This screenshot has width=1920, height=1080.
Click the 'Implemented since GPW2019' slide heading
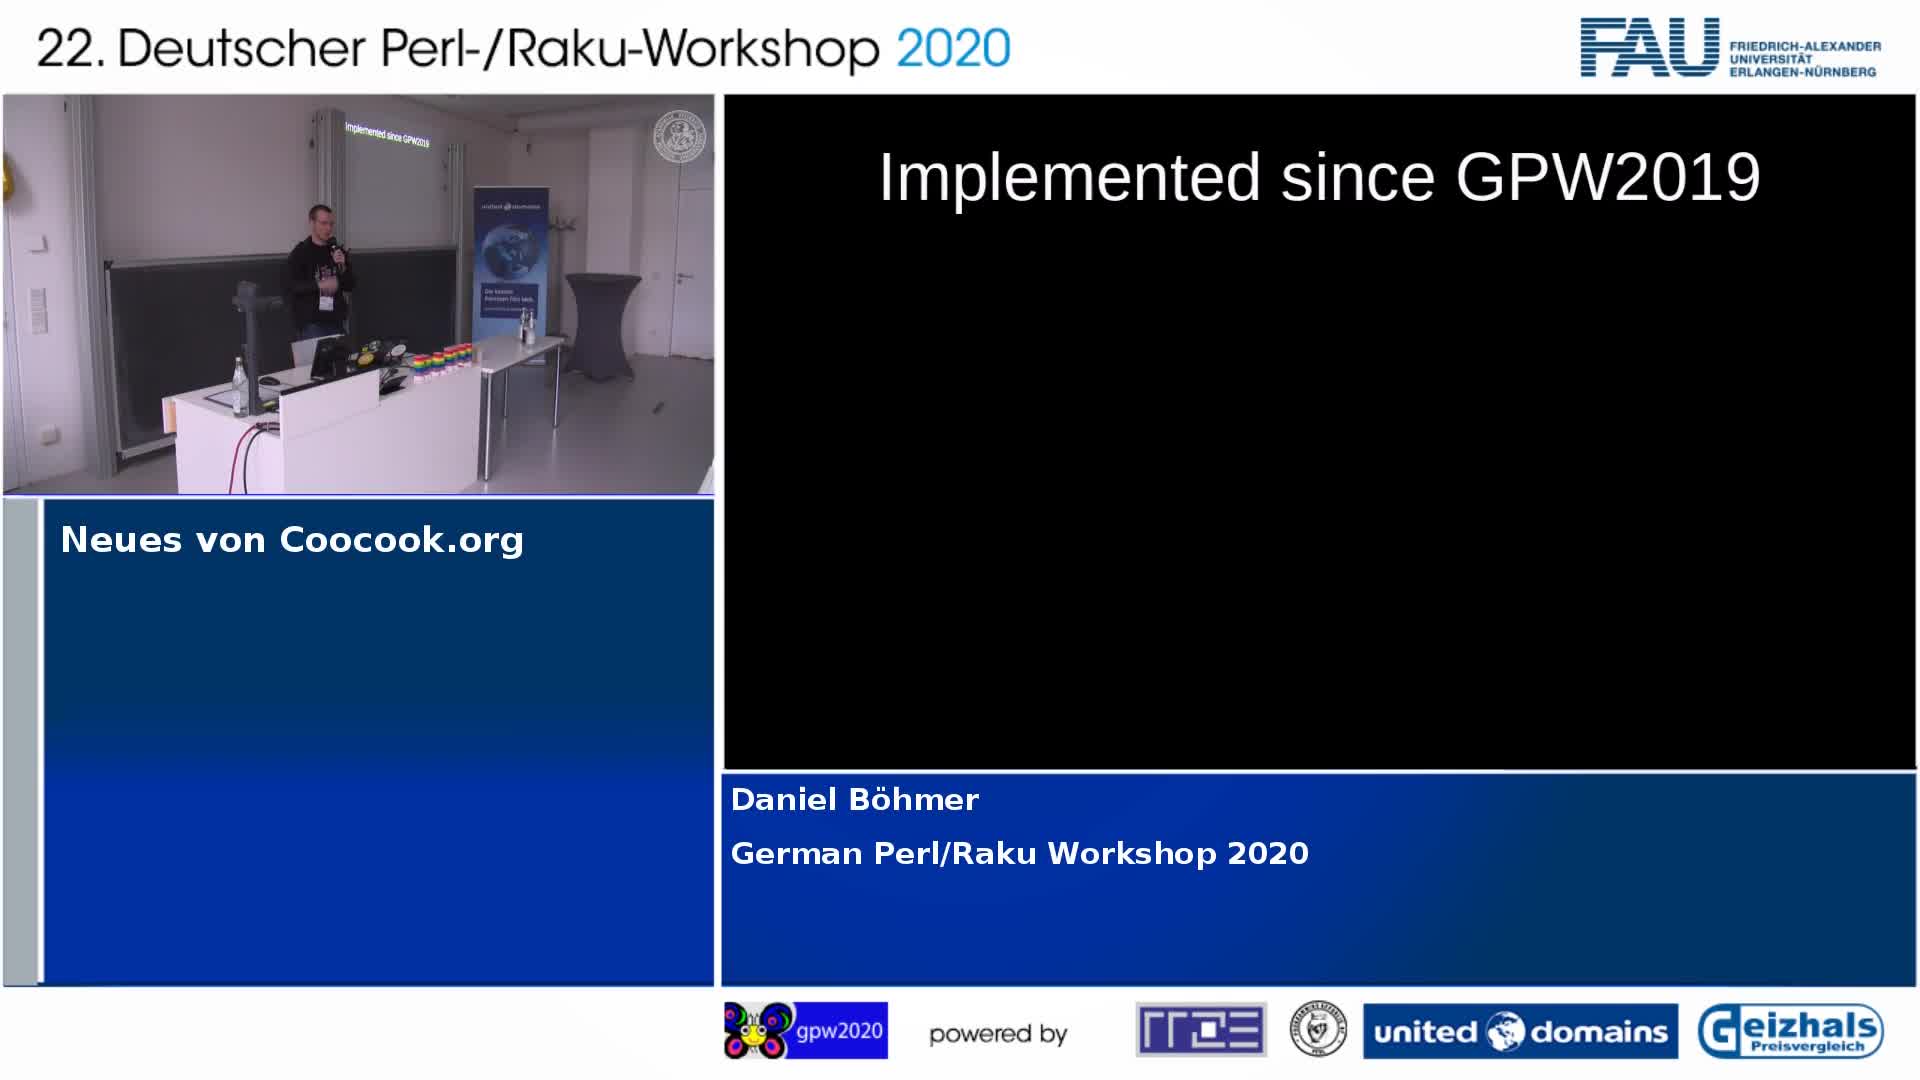coord(1319,178)
